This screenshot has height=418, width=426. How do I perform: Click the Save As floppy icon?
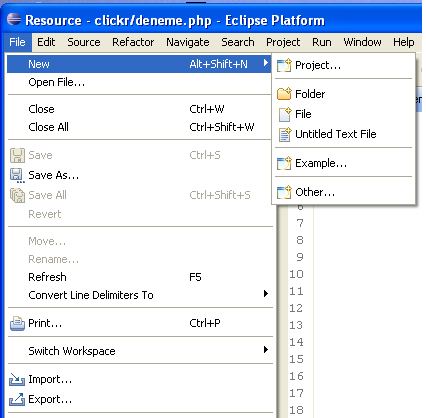tap(17, 175)
